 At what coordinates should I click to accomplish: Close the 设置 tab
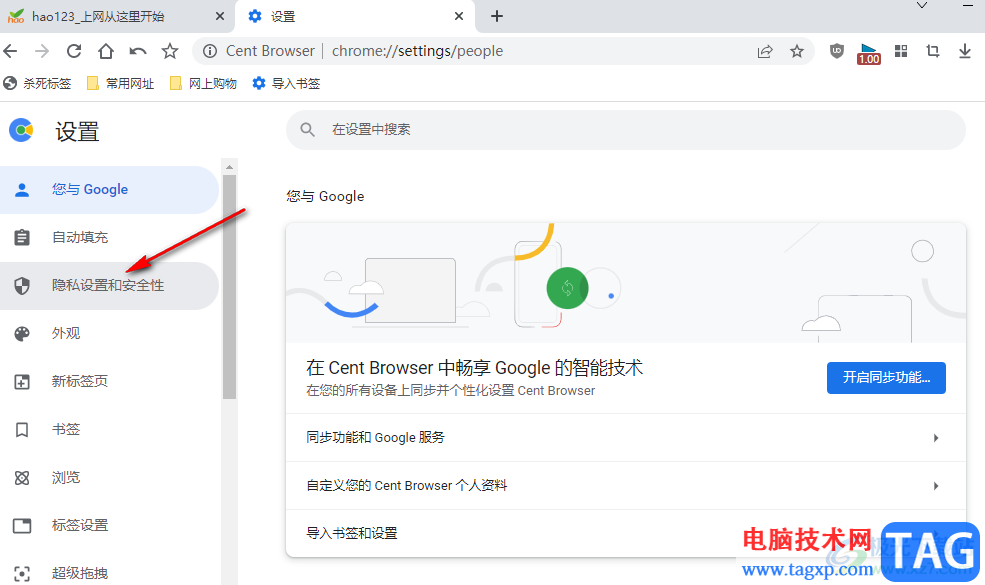(x=459, y=16)
